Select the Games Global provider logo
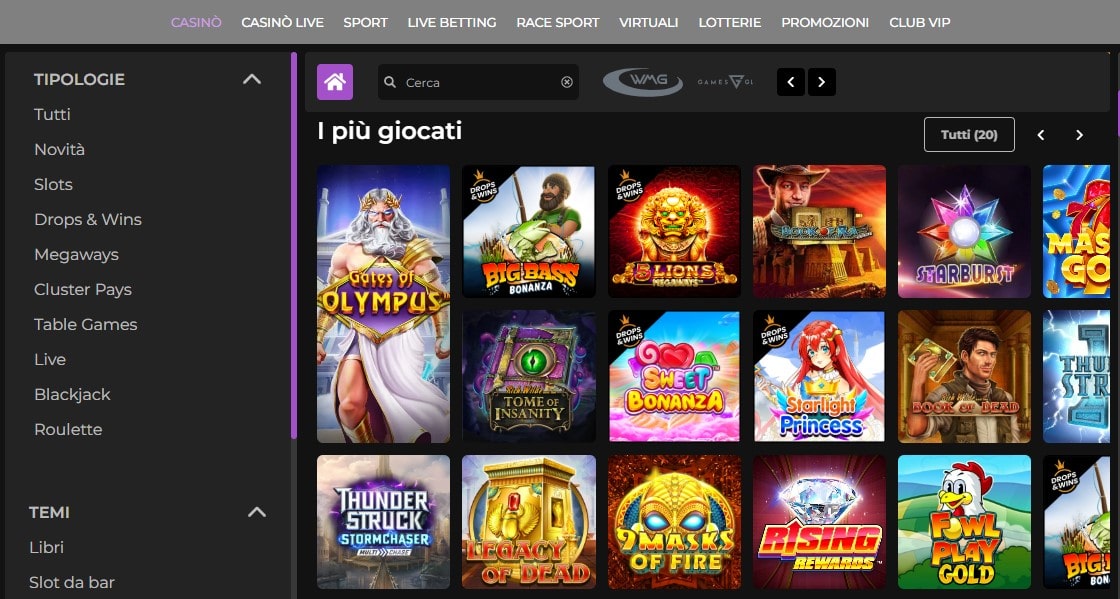This screenshot has width=1120, height=599. click(x=726, y=82)
